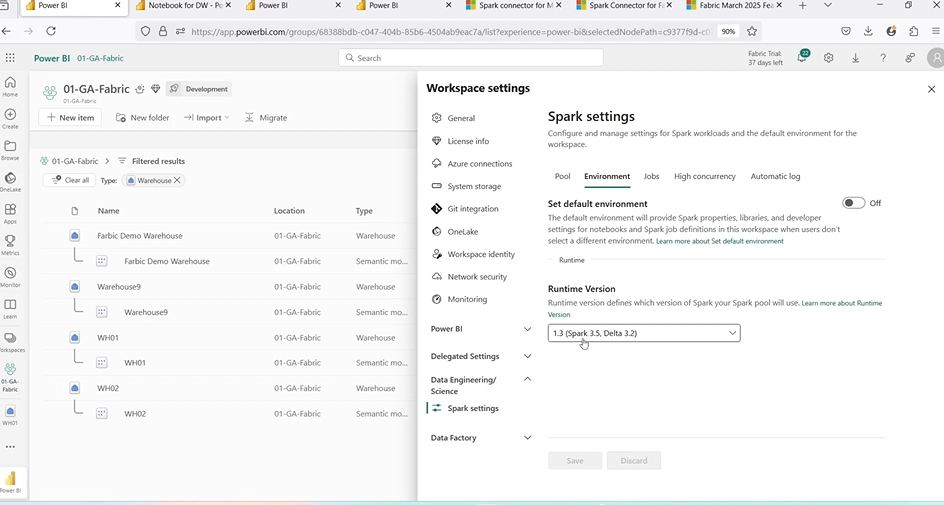Open the user account avatar
The width and height of the screenshot is (944, 505).
pyautogui.click(x=936, y=58)
